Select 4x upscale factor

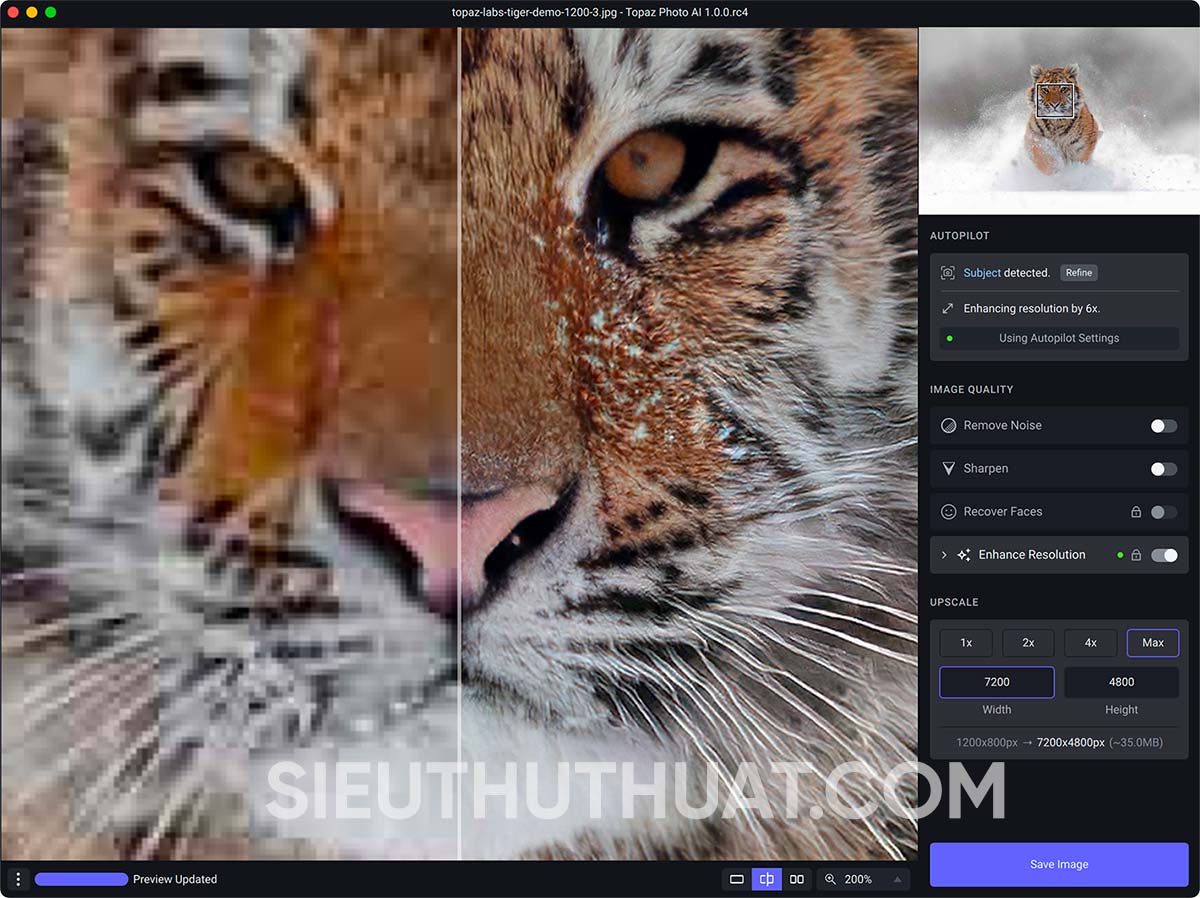(x=1091, y=643)
